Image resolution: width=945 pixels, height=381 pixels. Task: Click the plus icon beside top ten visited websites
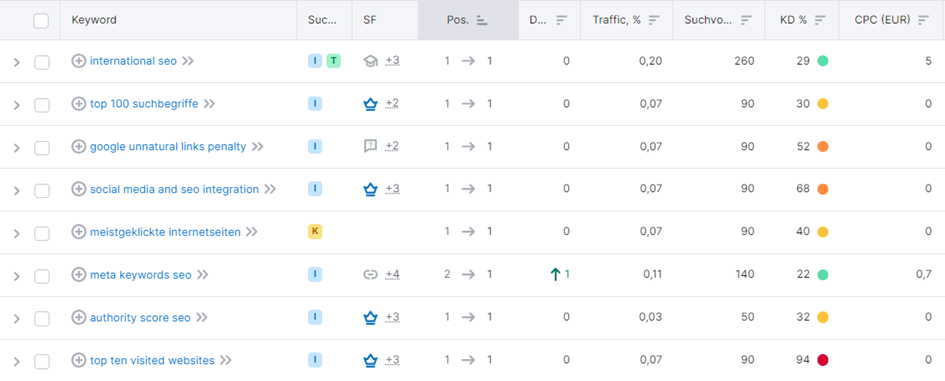tap(79, 361)
